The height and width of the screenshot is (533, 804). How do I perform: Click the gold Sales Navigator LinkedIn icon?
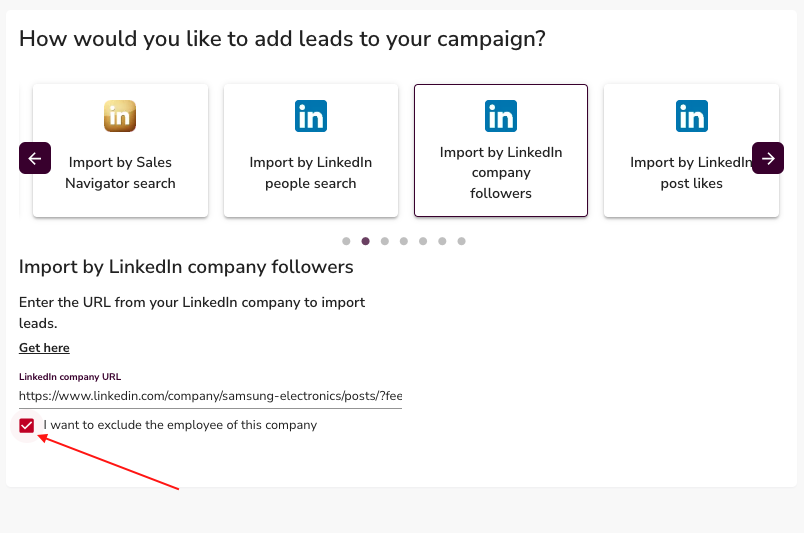point(120,116)
